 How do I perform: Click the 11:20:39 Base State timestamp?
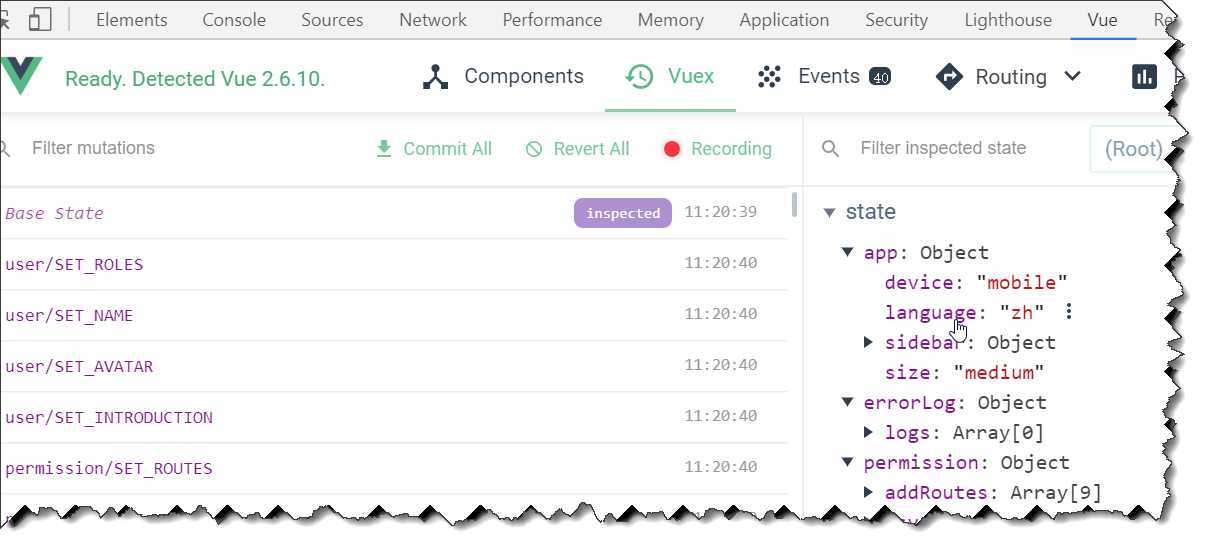[721, 213]
